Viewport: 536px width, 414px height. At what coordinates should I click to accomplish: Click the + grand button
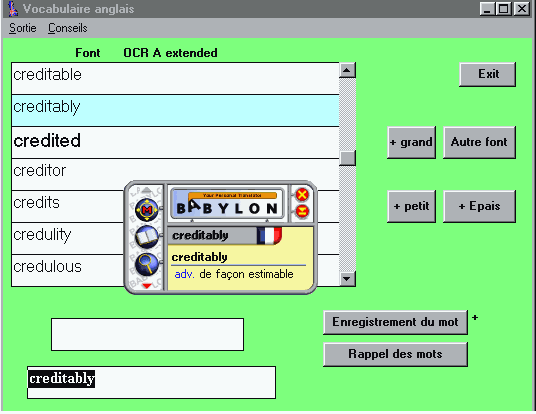click(x=412, y=142)
